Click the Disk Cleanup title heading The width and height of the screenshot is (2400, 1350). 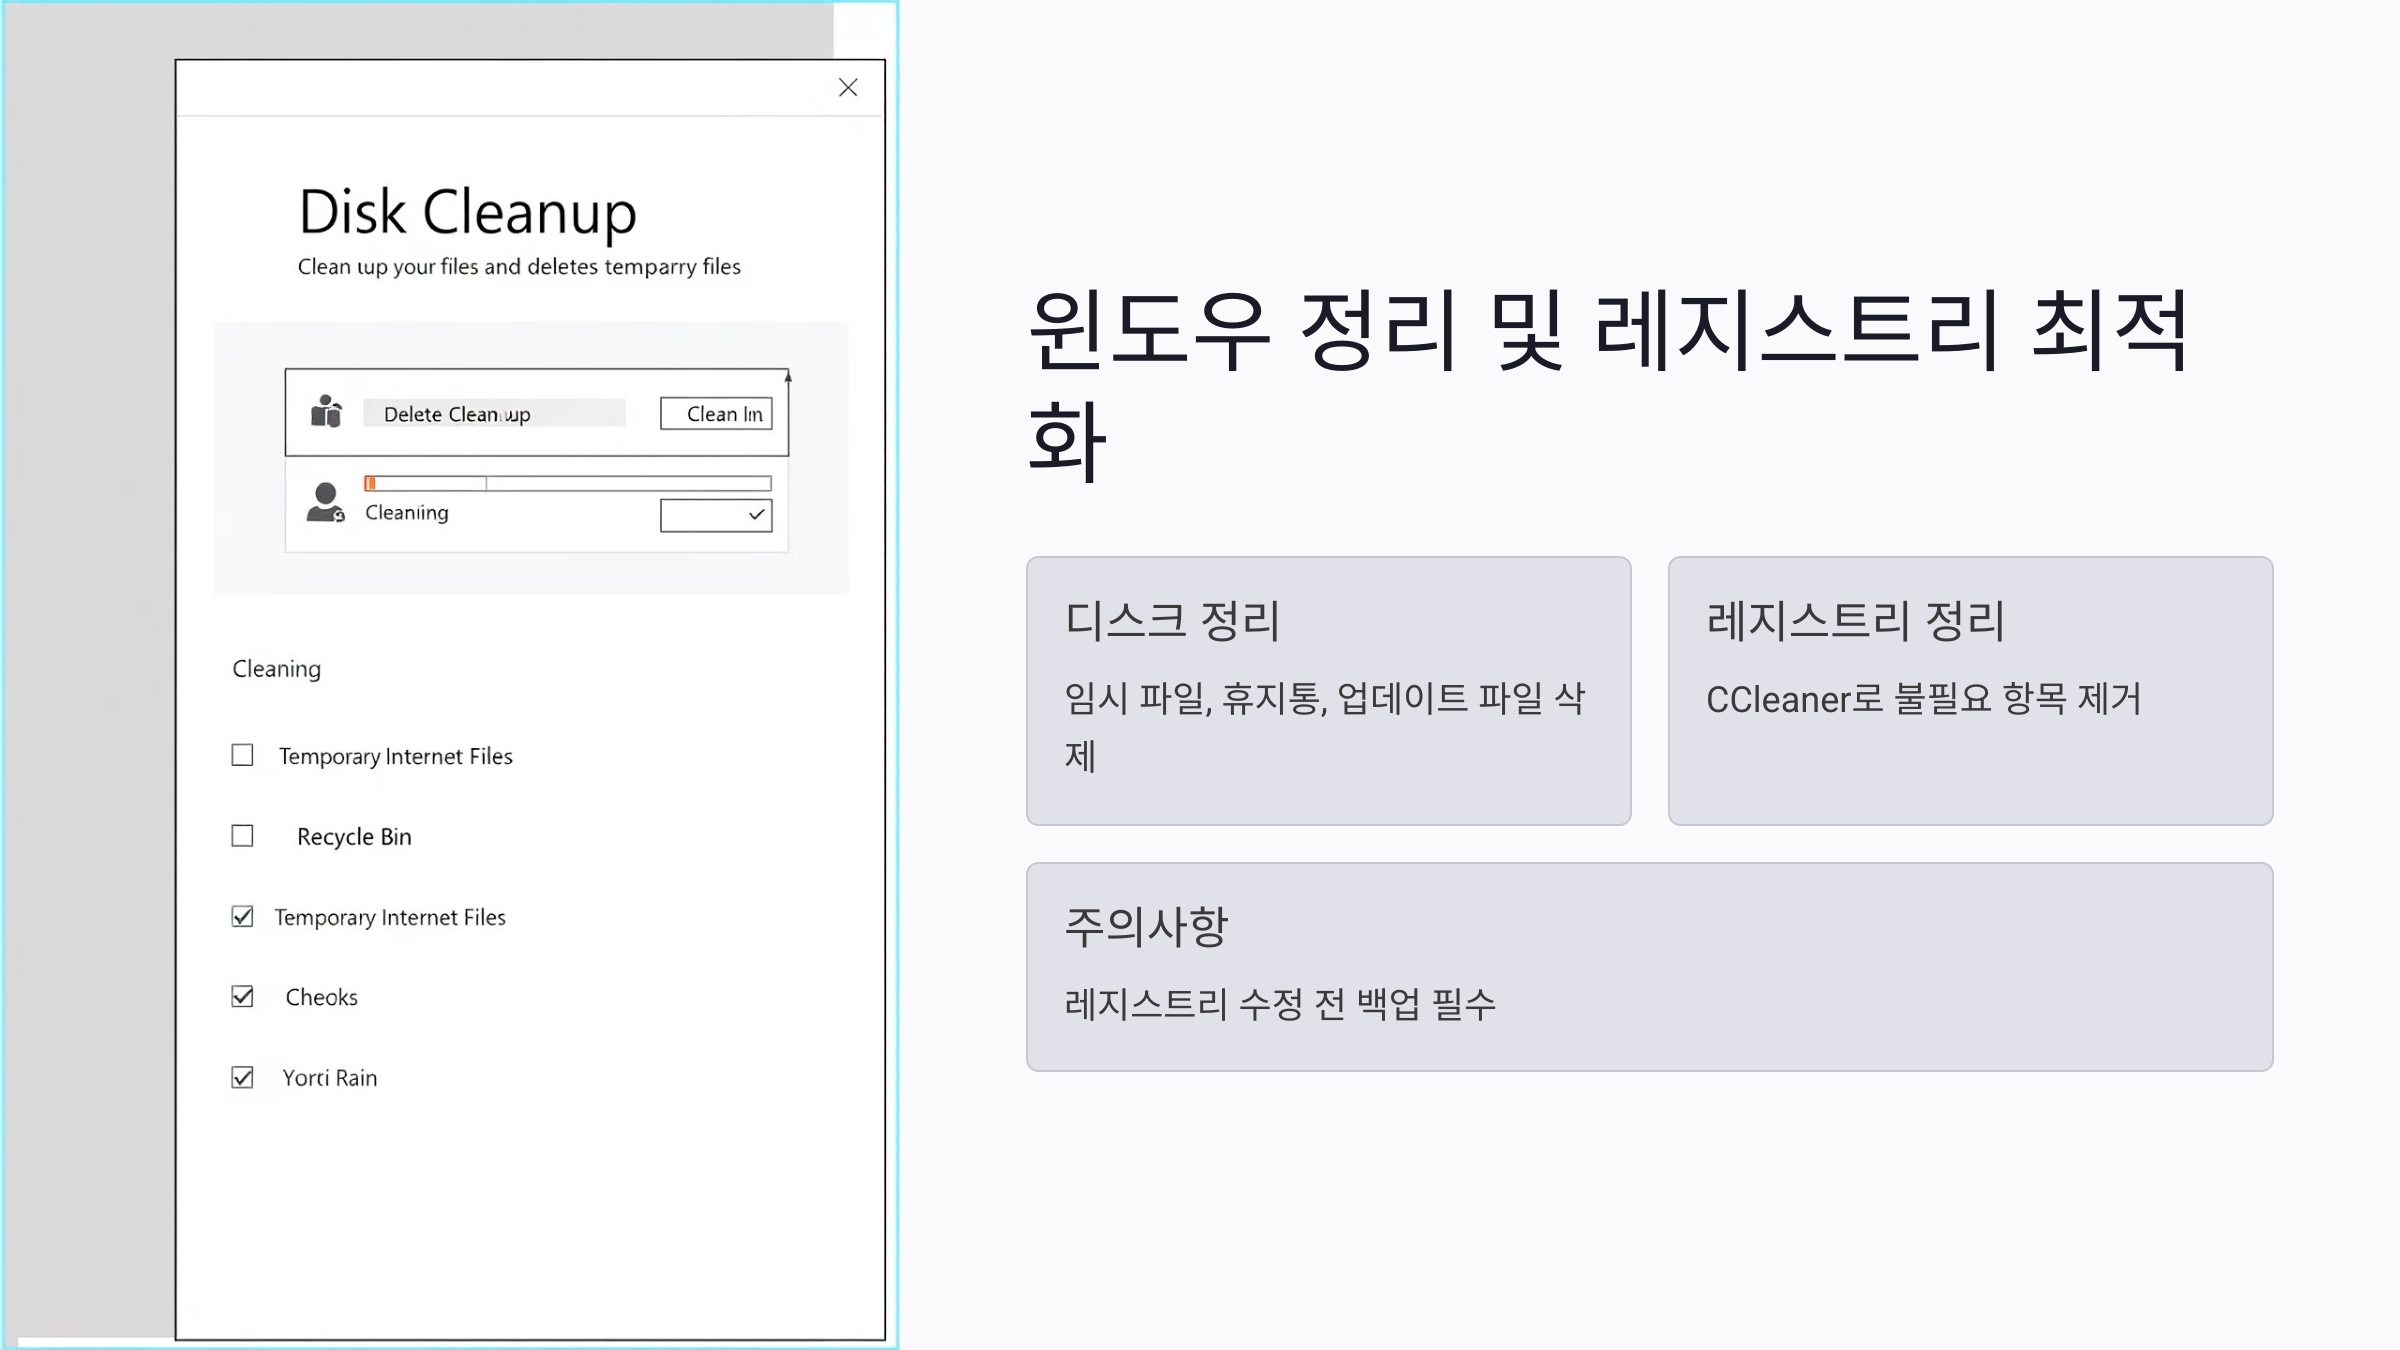(467, 212)
